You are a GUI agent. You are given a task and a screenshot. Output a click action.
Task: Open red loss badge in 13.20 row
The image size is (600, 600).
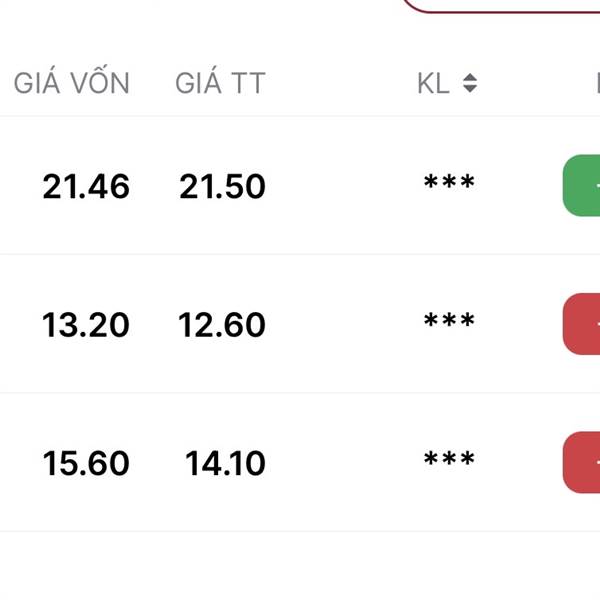tap(581, 324)
